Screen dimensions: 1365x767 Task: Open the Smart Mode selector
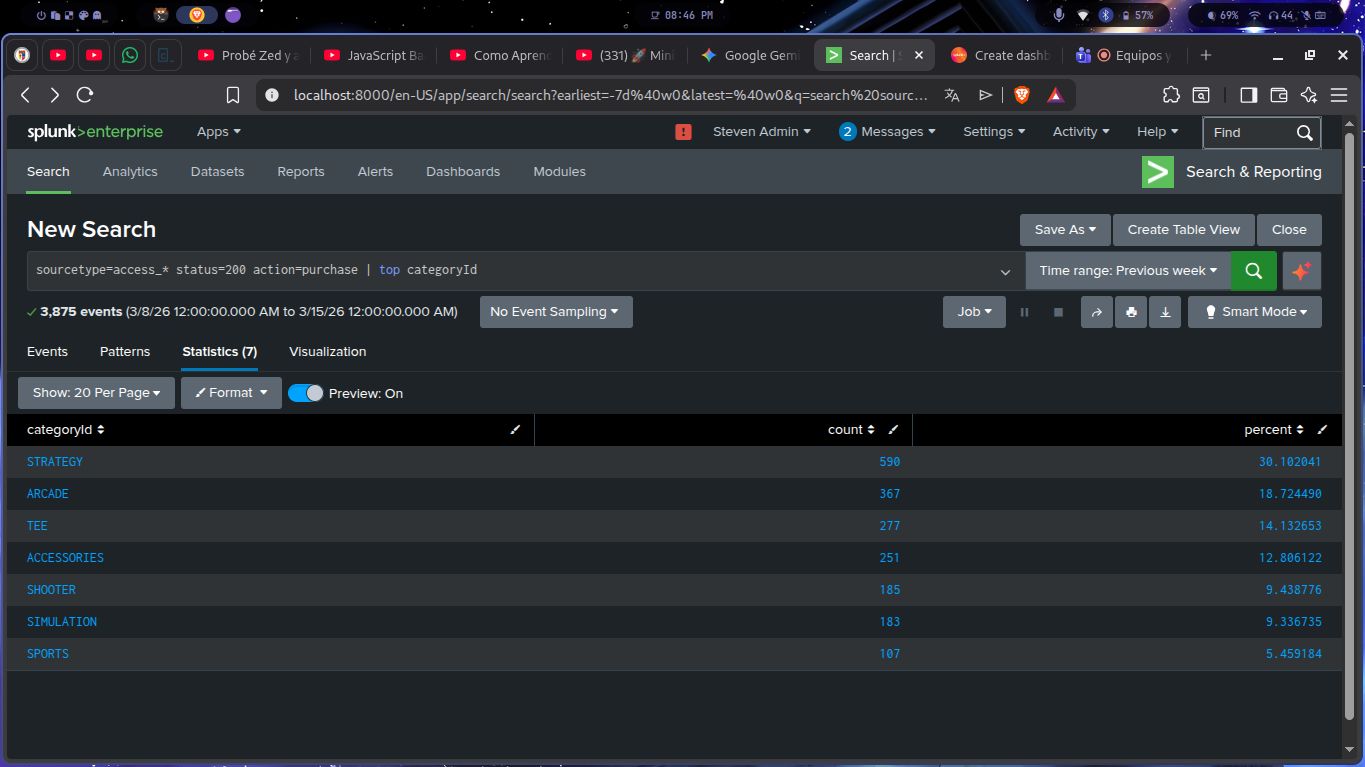[x=1254, y=312]
